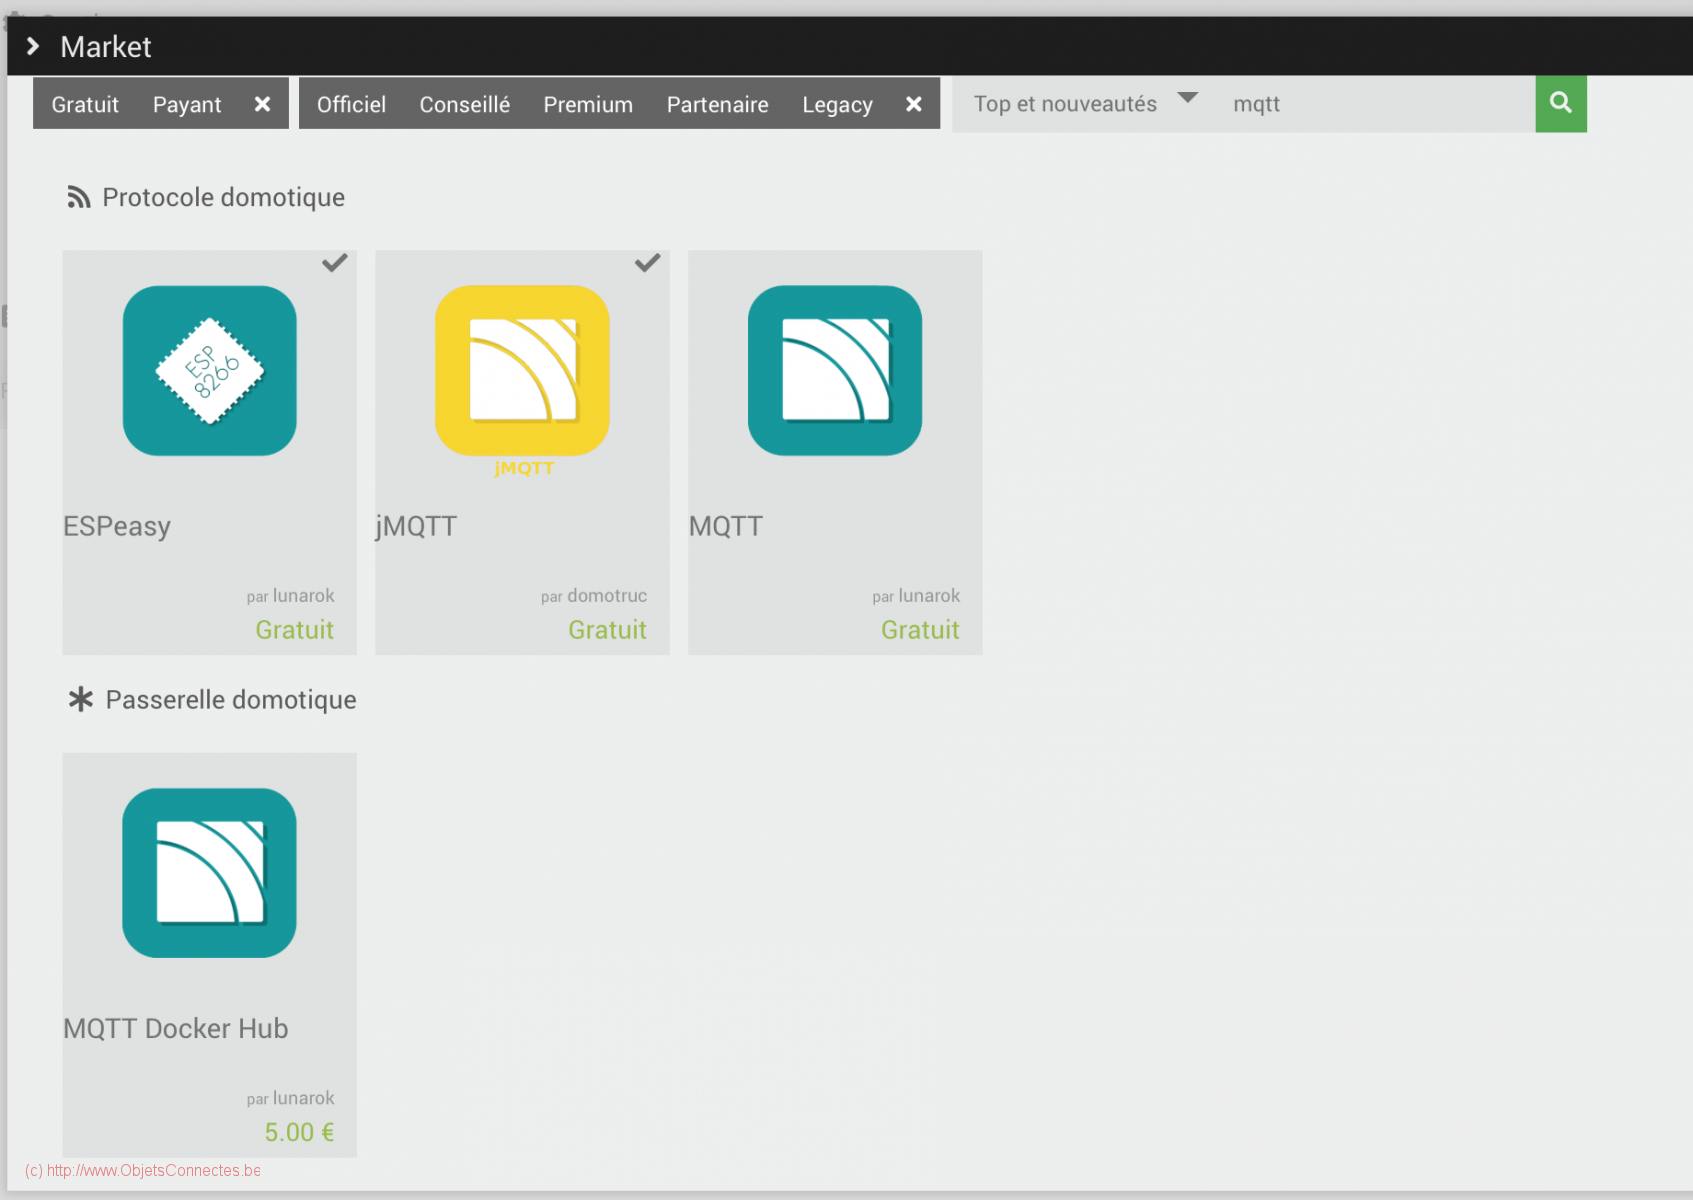Screen dimensions: 1693x1200
Task: Open the MQTT plugin icon by lunarok
Action: click(835, 371)
